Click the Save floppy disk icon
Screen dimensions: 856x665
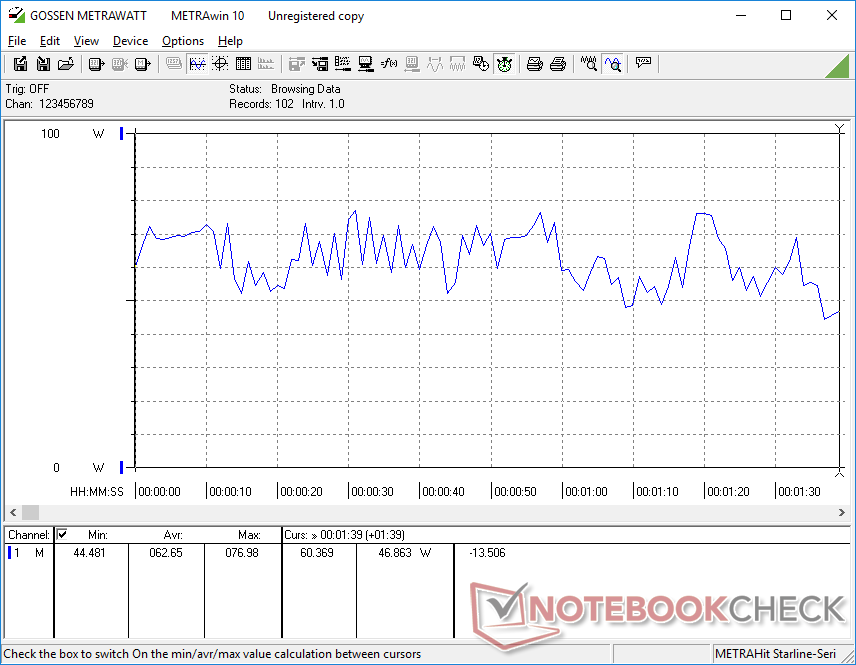(x=43, y=64)
